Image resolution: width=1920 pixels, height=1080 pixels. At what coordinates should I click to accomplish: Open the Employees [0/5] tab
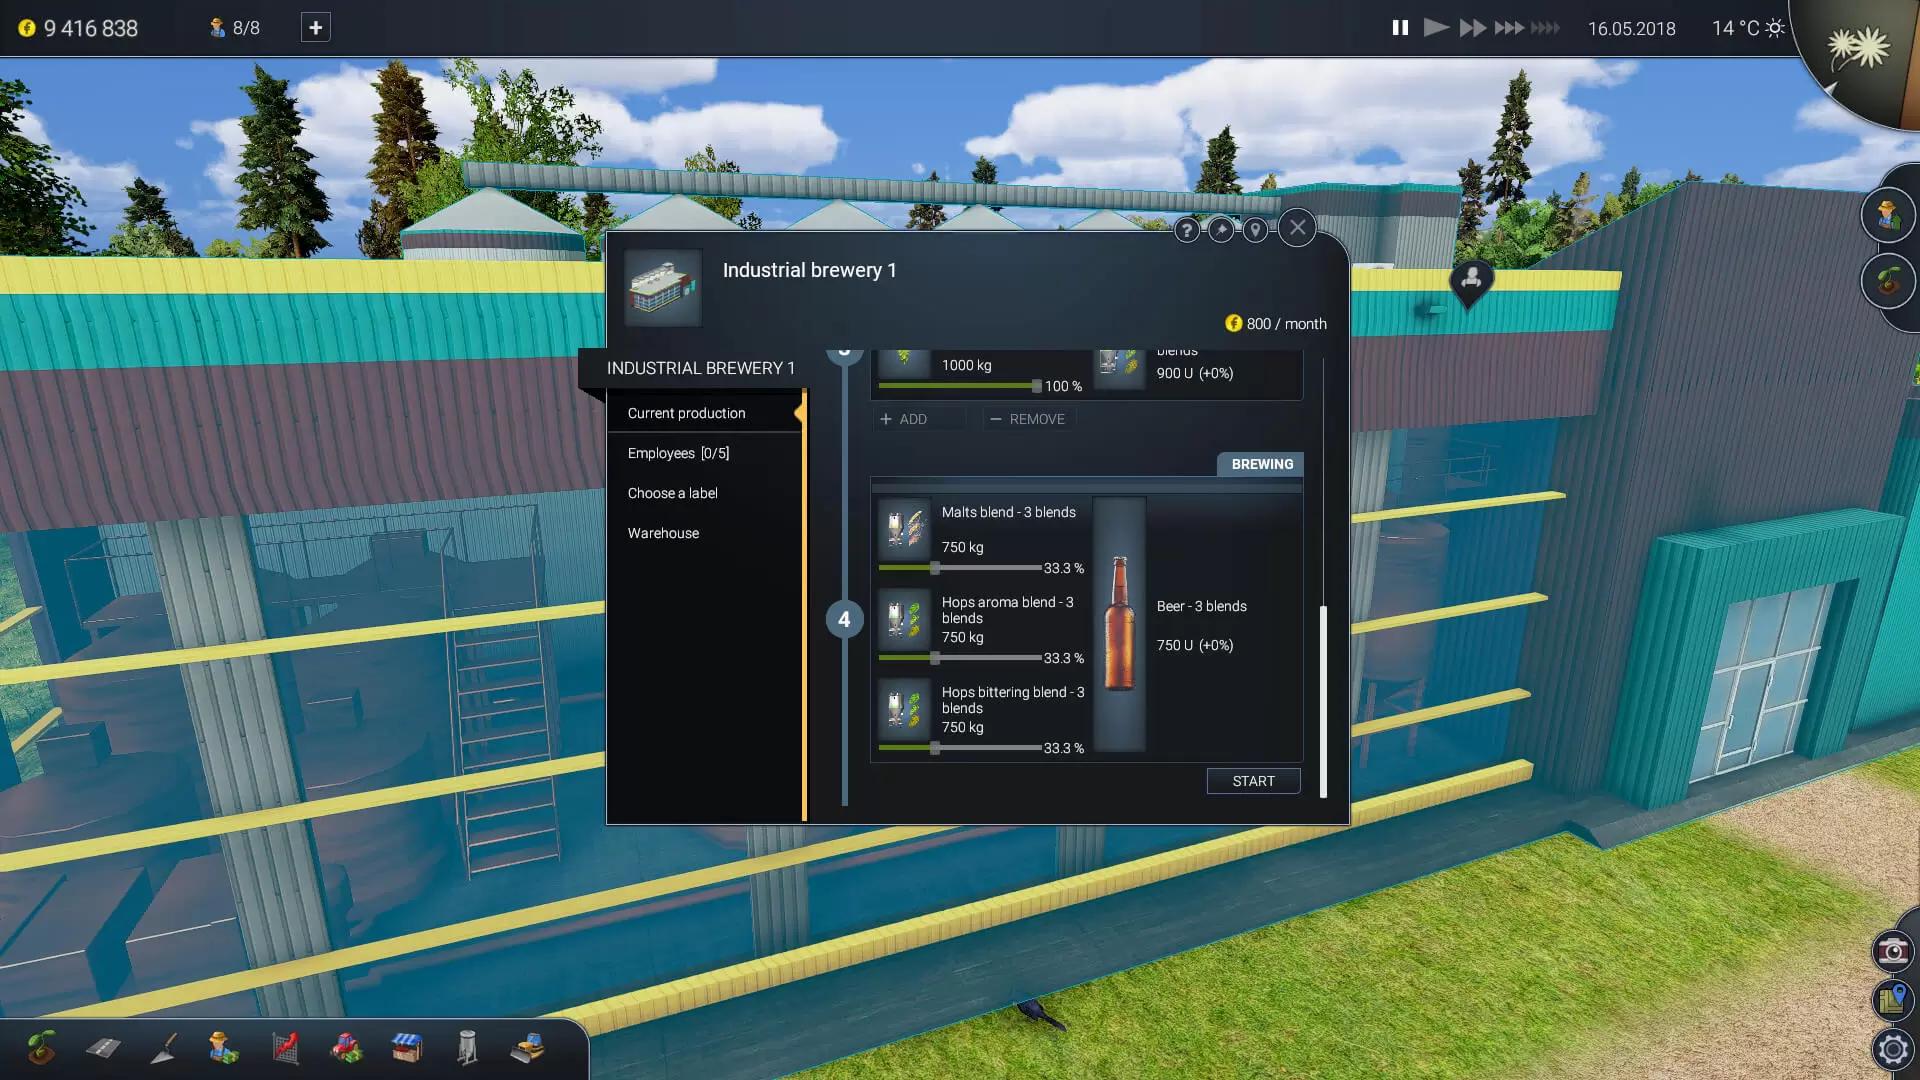click(678, 453)
